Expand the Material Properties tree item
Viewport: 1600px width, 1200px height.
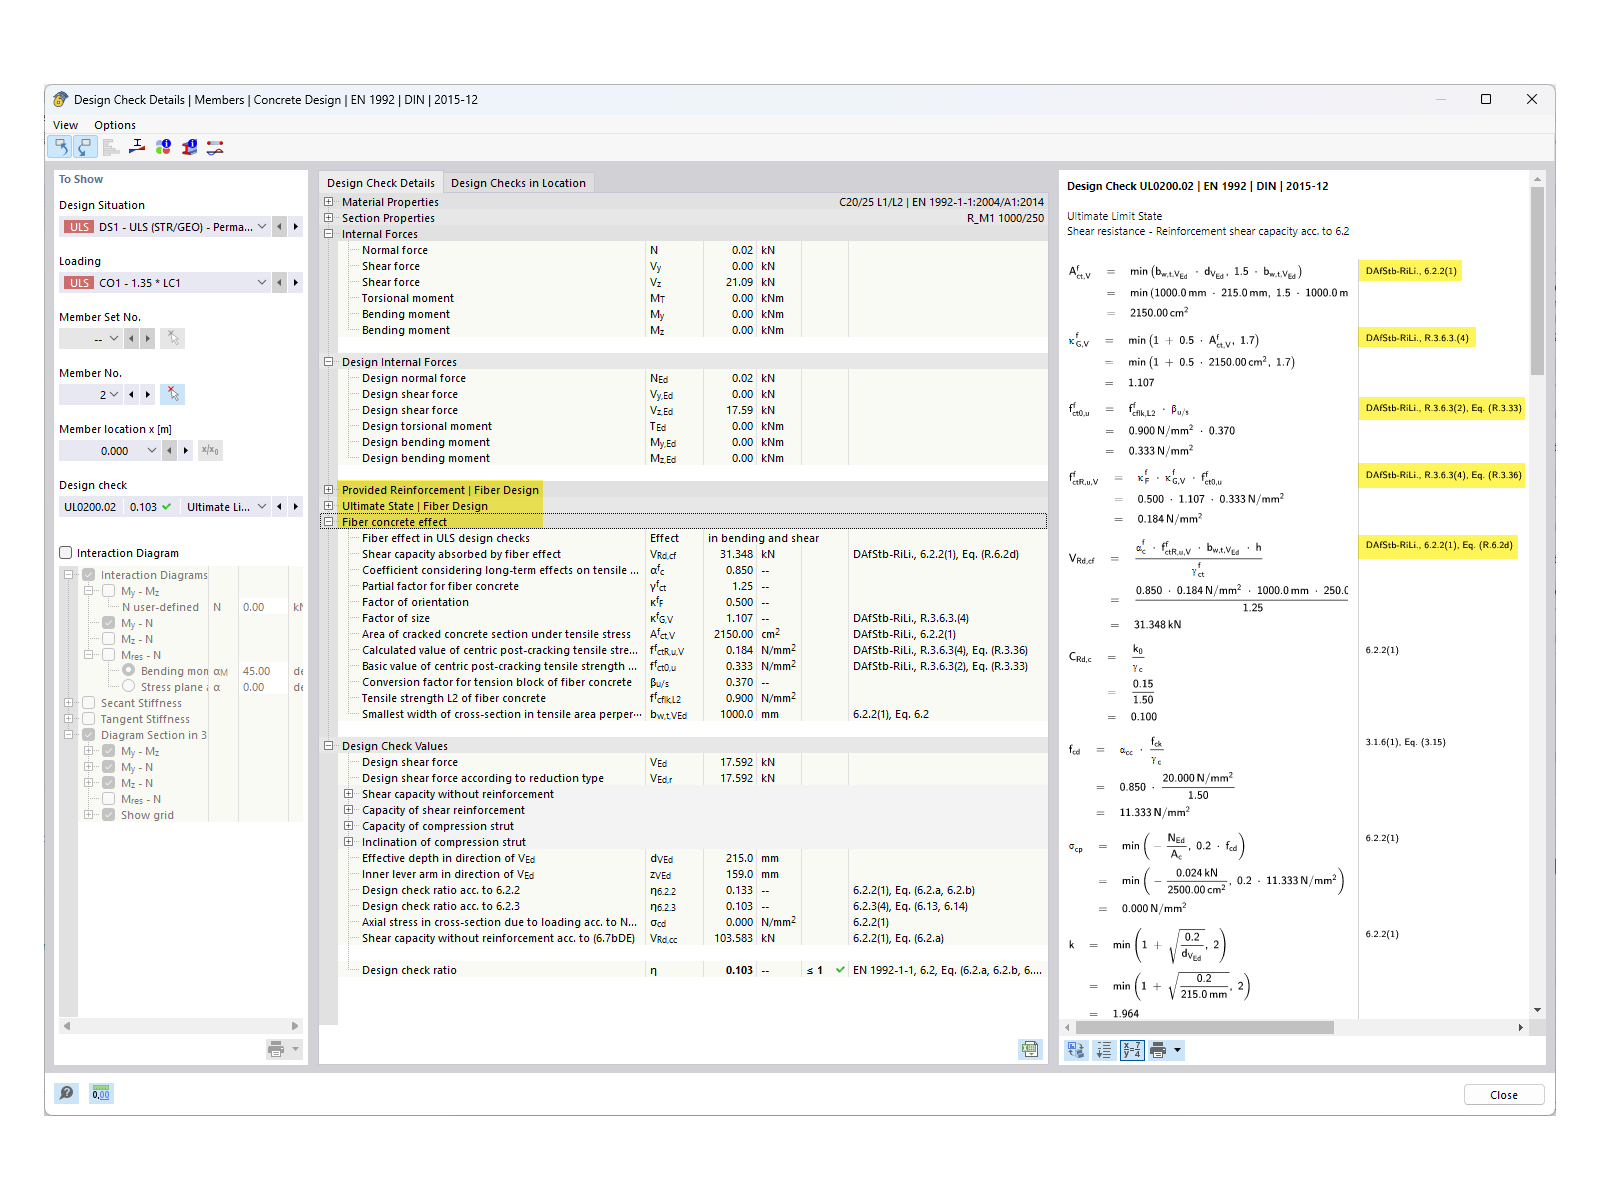[328, 201]
